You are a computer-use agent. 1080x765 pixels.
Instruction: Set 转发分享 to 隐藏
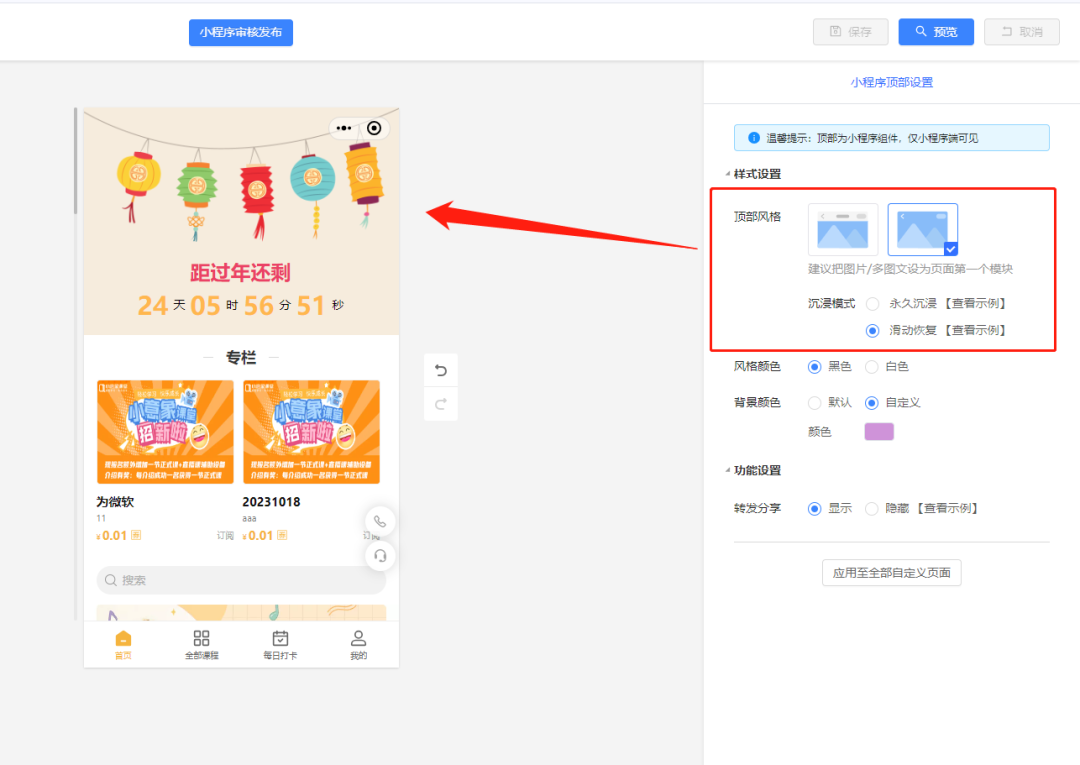click(871, 508)
